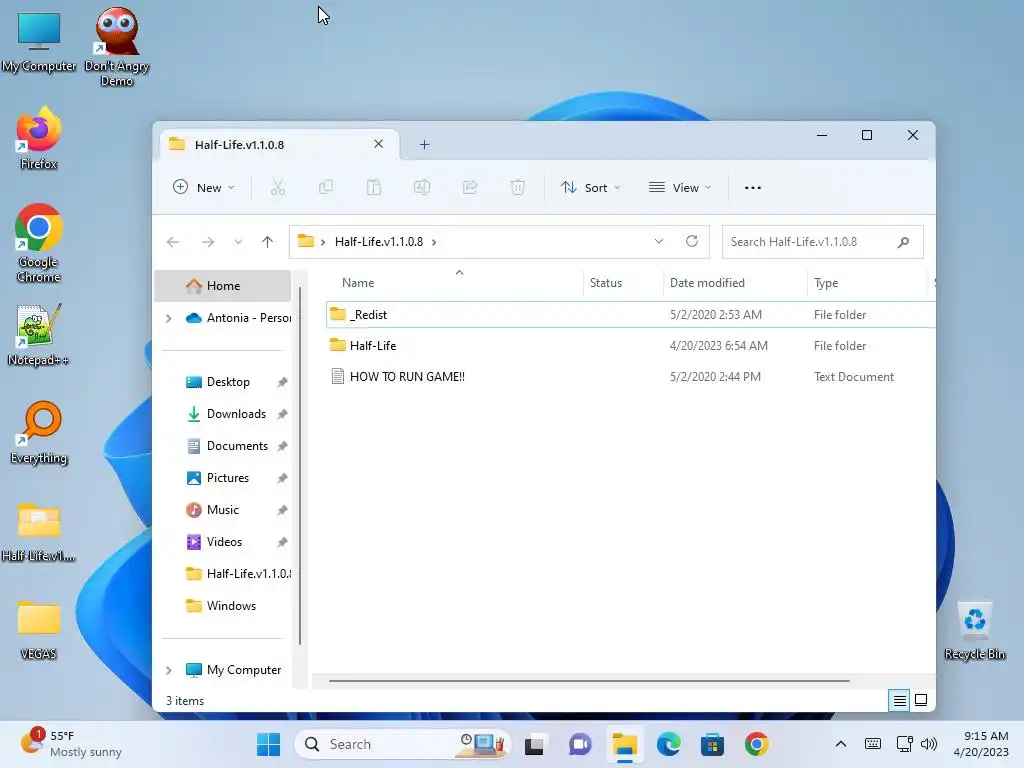The width and height of the screenshot is (1024, 768).
Task: Open the View dropdown menu
Action: tap(680, 188)
